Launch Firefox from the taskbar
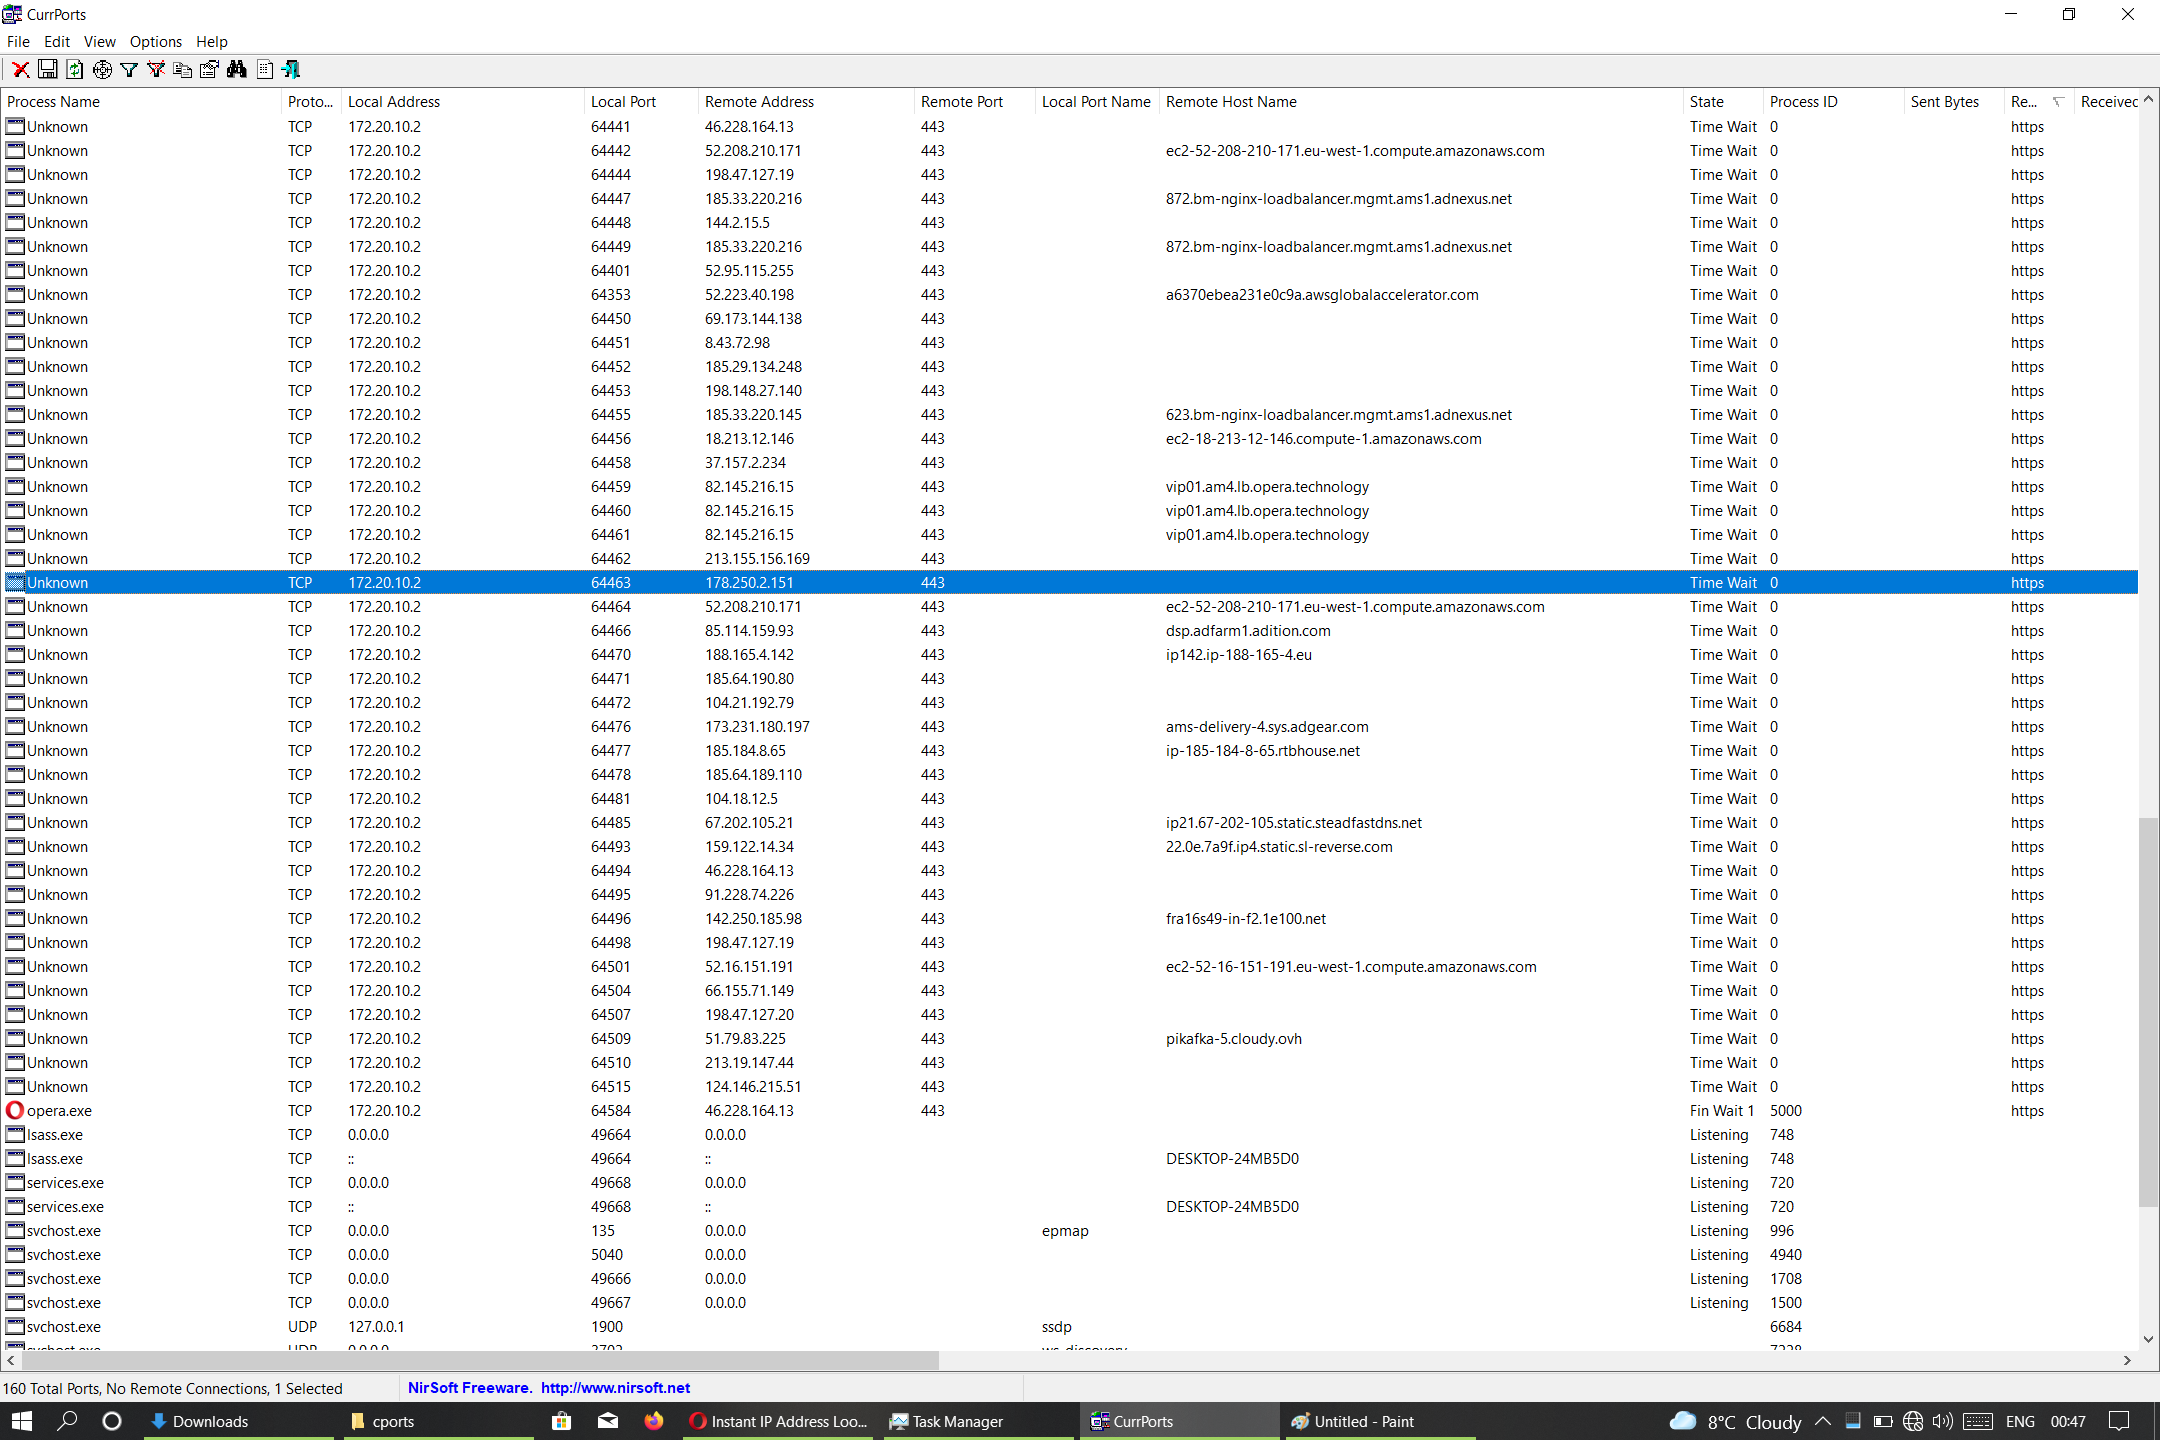2160x1440 pixels. pos(654,1421)
